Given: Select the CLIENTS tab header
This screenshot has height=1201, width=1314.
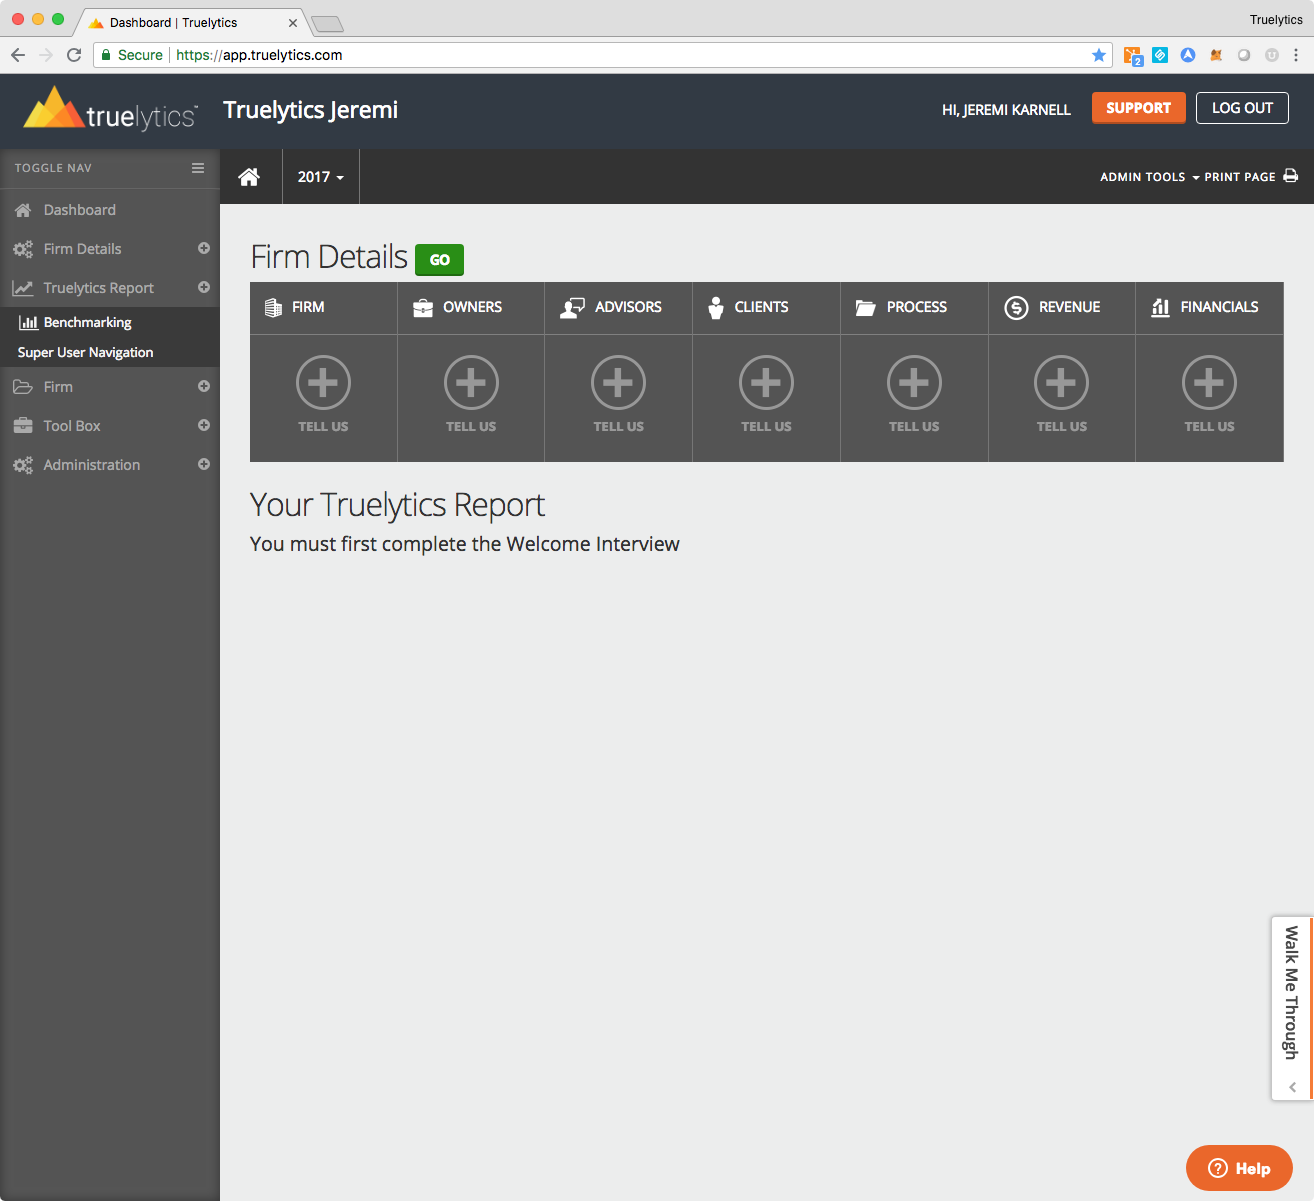Looking at the screenshot, I should tap(766, 308).
